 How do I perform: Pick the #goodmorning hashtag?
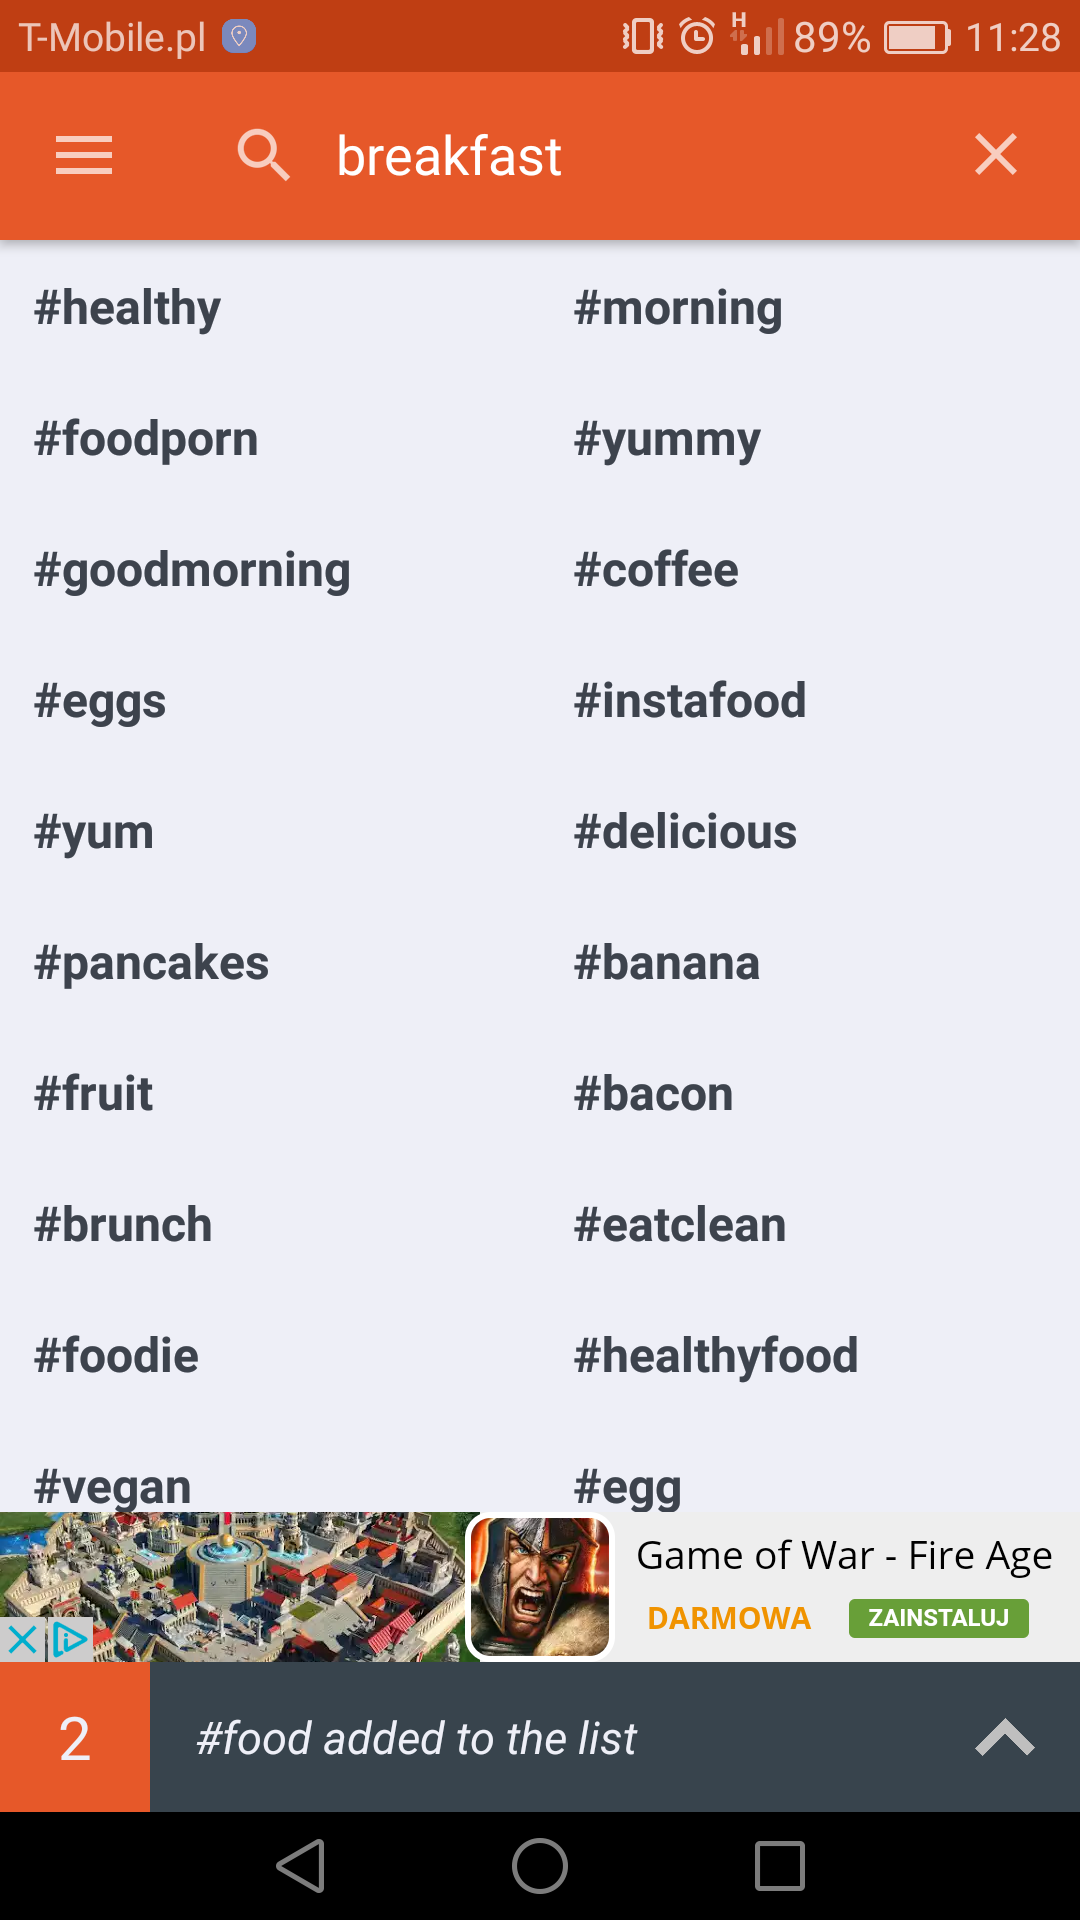192,570
